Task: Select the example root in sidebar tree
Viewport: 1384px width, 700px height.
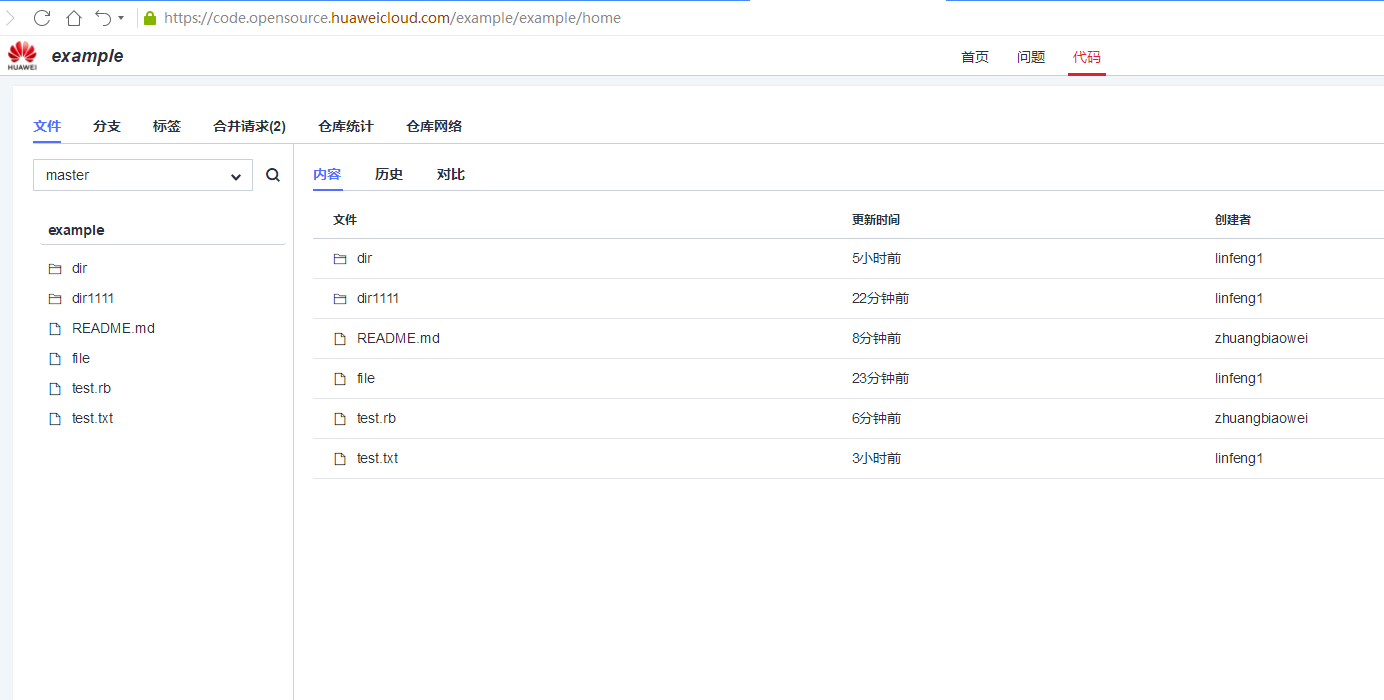Action: (x=76, y=230)
